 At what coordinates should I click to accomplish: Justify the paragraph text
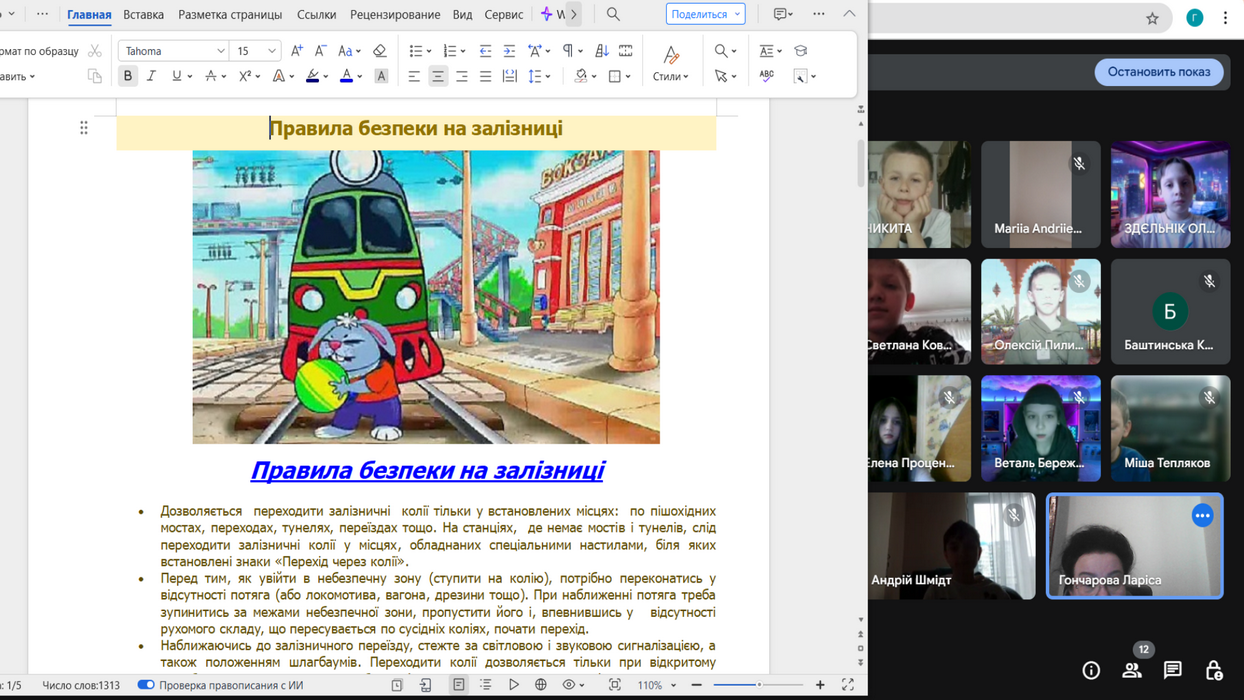coord(485,76)
